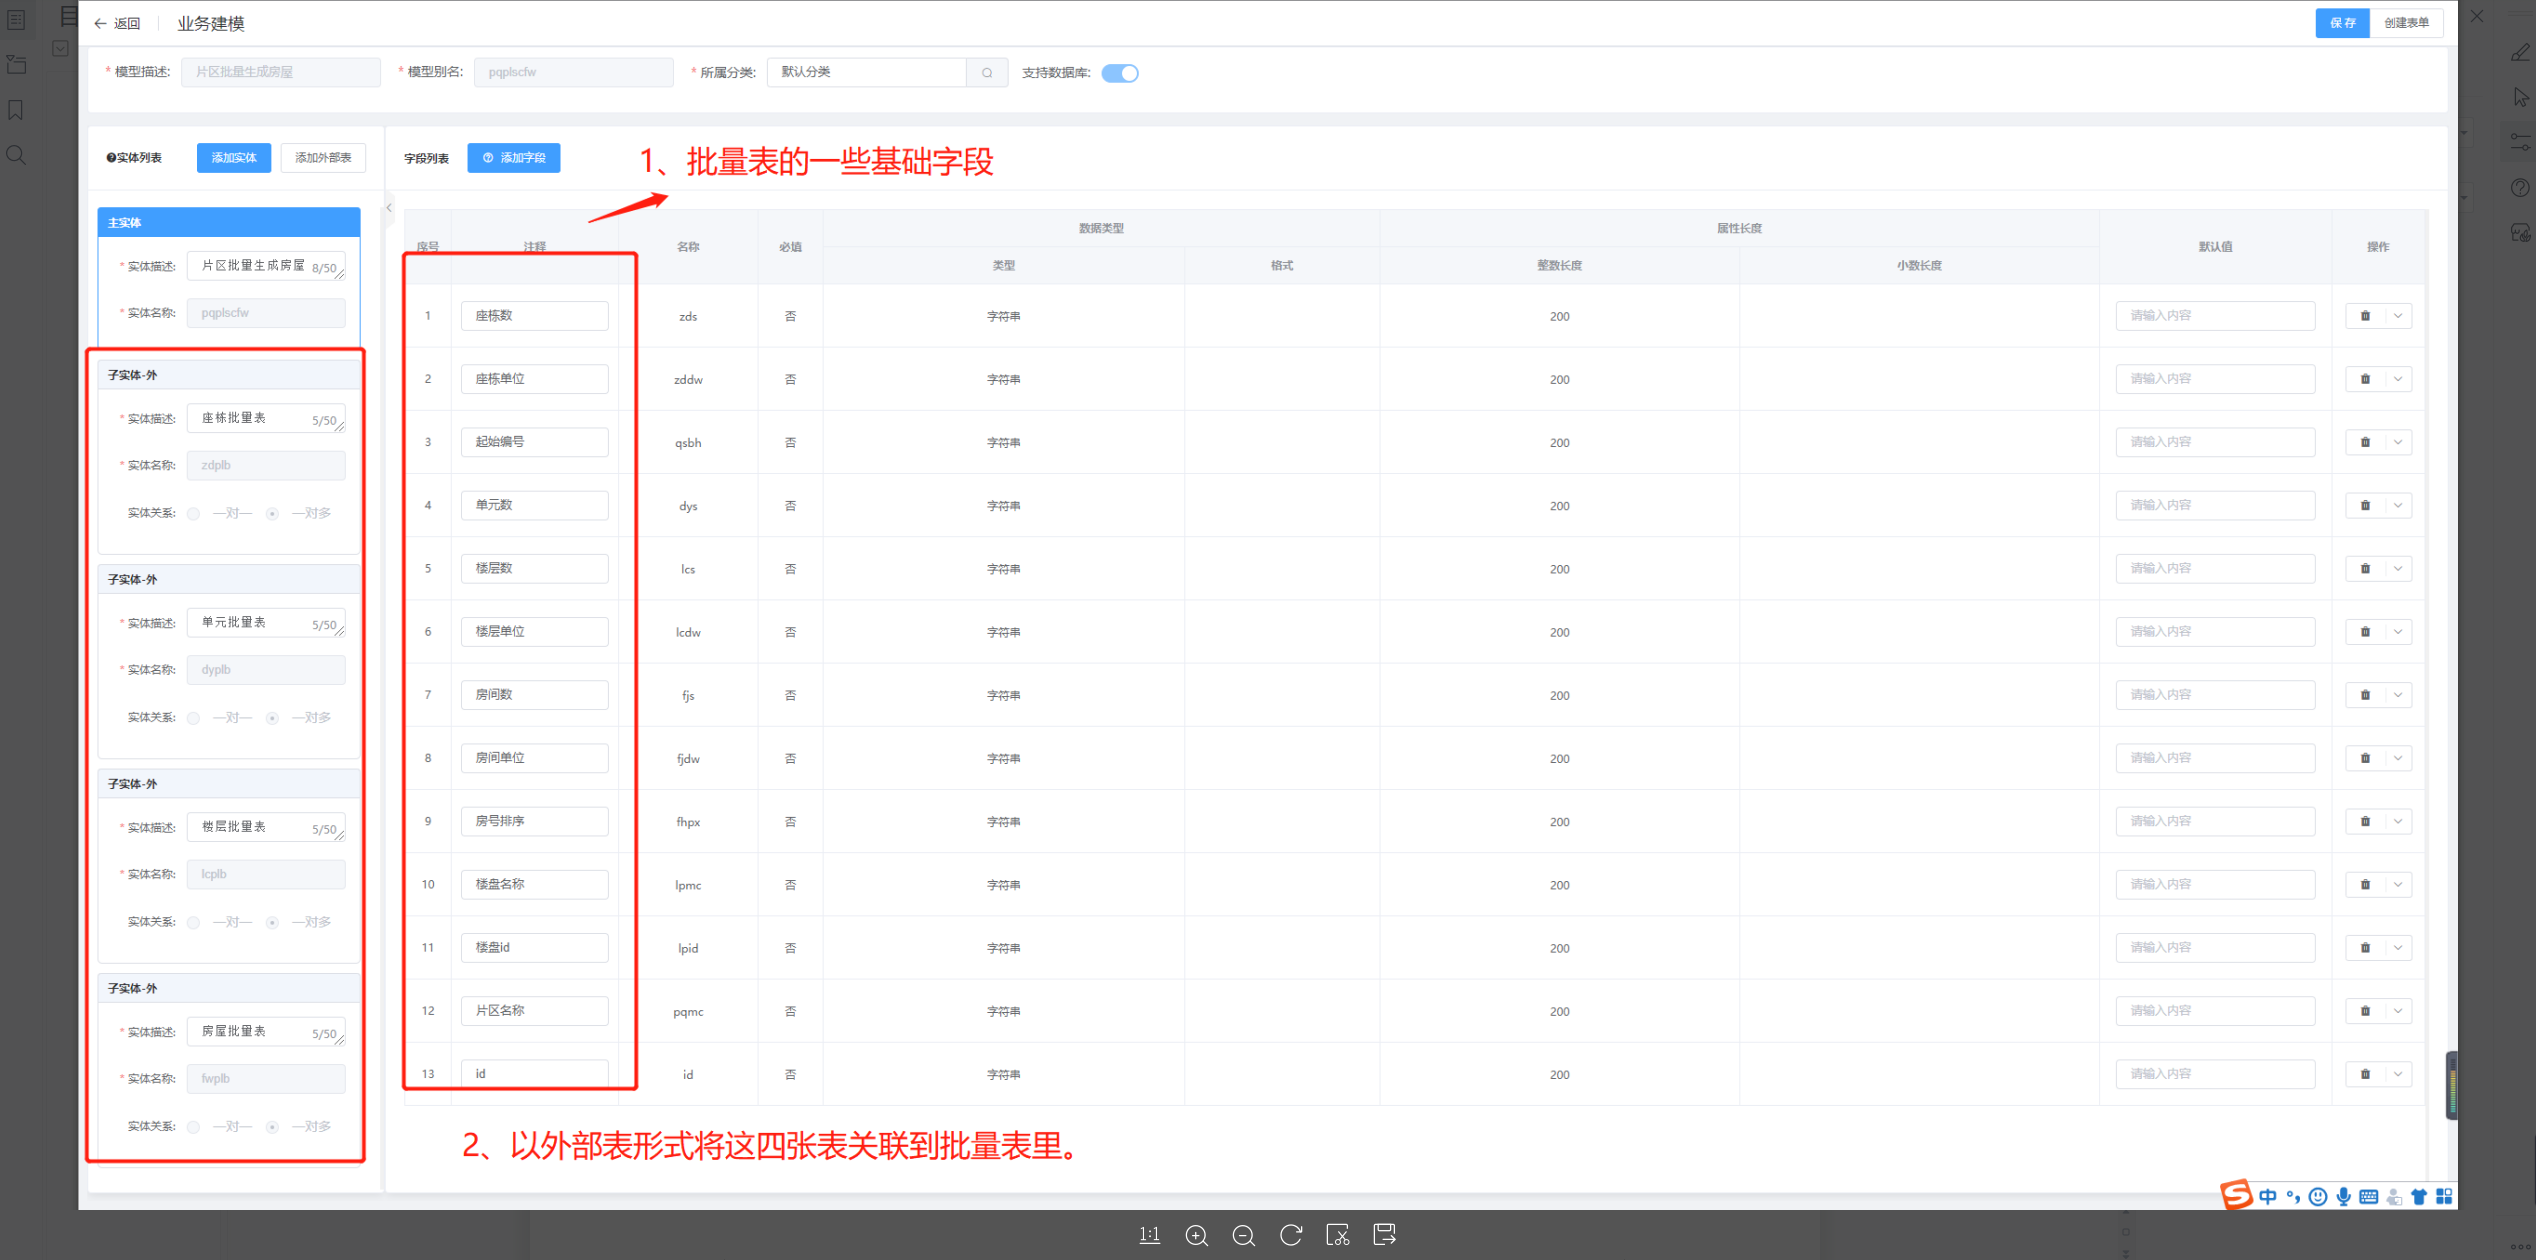
Task: Collapse the entity list panel arrow
Action: [x=389, y=208]
